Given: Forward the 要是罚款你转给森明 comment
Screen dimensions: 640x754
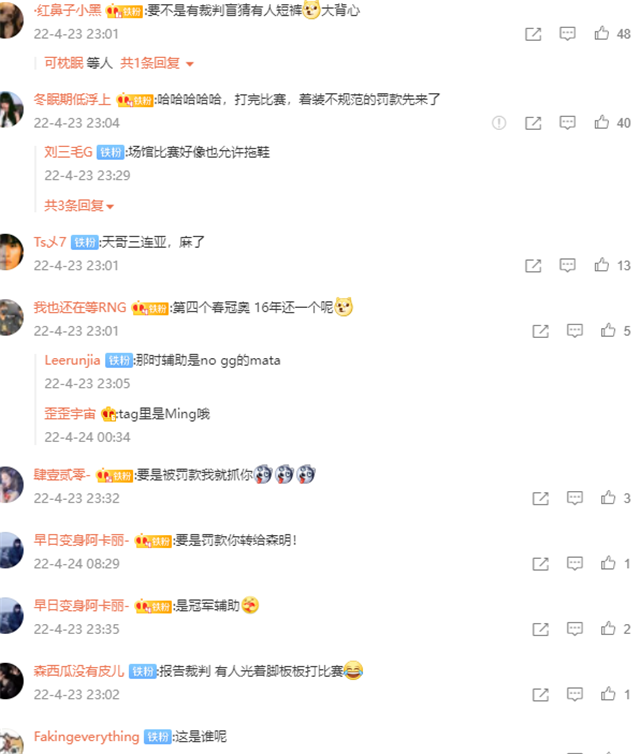Looking at the screenshot, I should click(540, 564).
